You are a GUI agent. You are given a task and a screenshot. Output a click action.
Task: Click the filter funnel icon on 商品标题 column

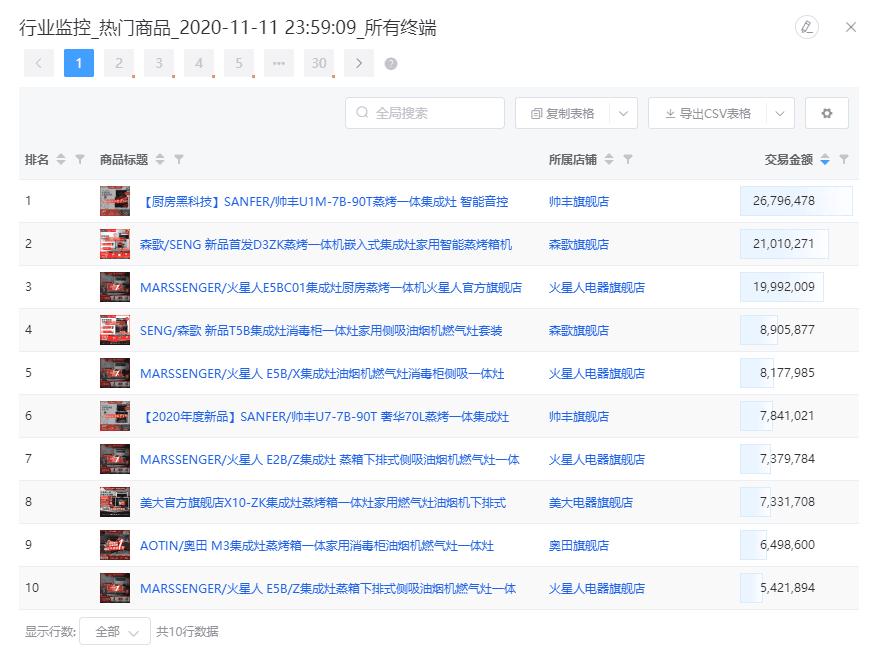click(179, 158)
